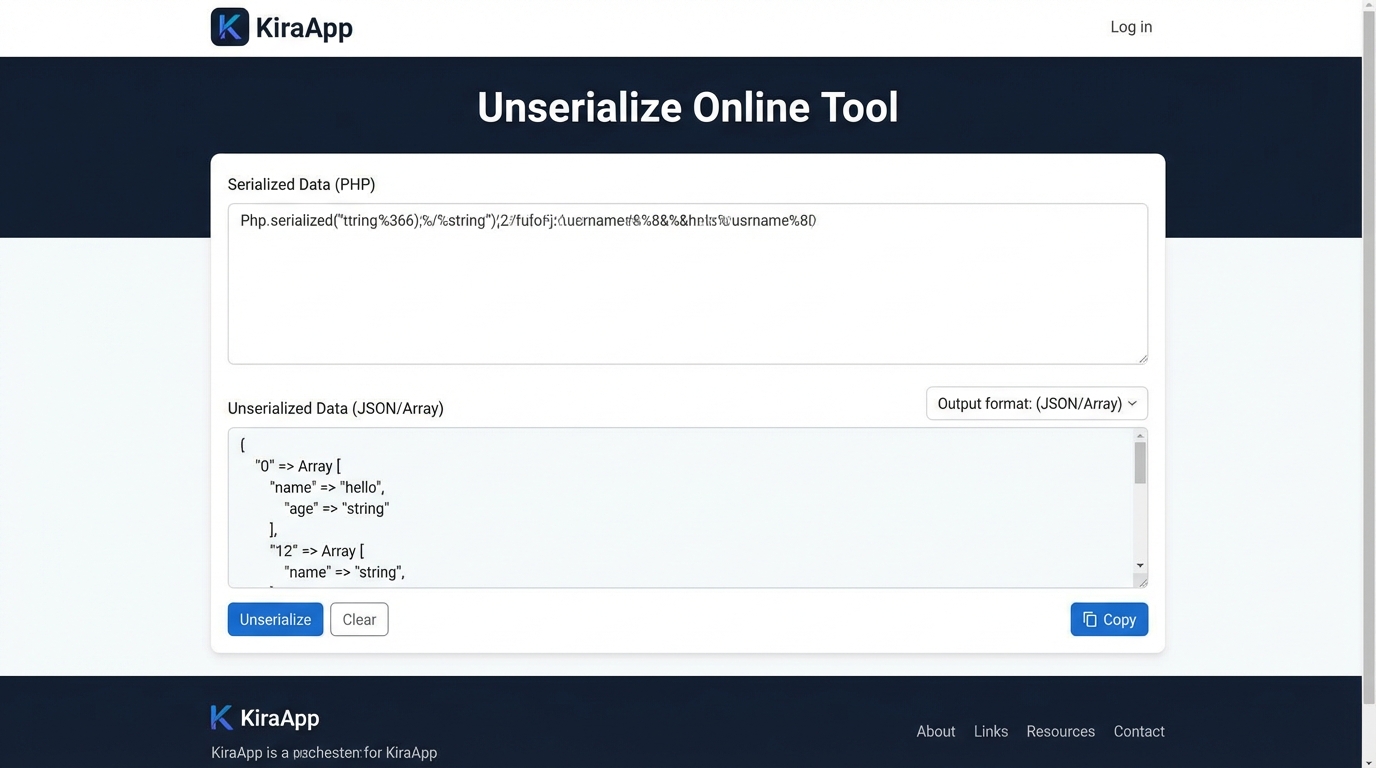Click the copy icon on the Copy button
This screenshot has width=1376, height=768.
[x=1089, y=619]
